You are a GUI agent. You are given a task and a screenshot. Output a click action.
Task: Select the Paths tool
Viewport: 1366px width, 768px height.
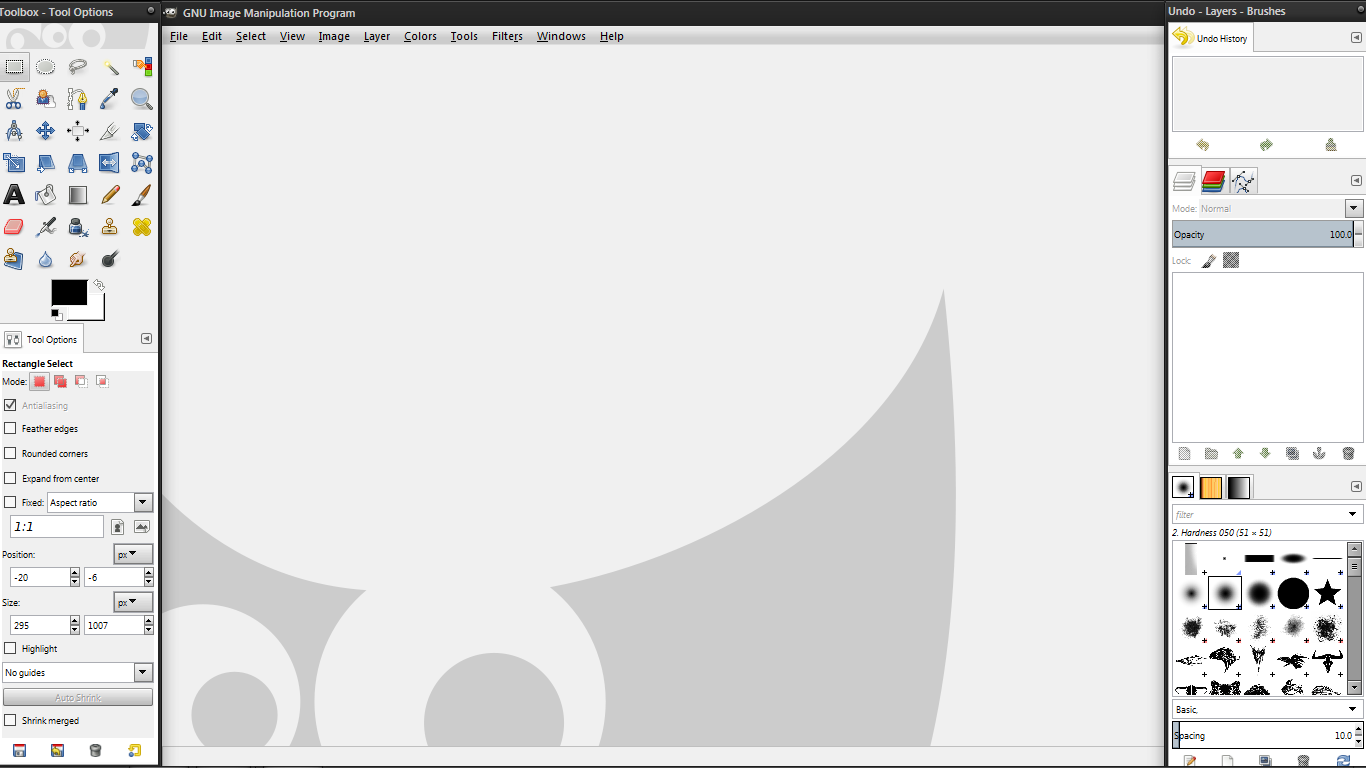click(78, 99)
